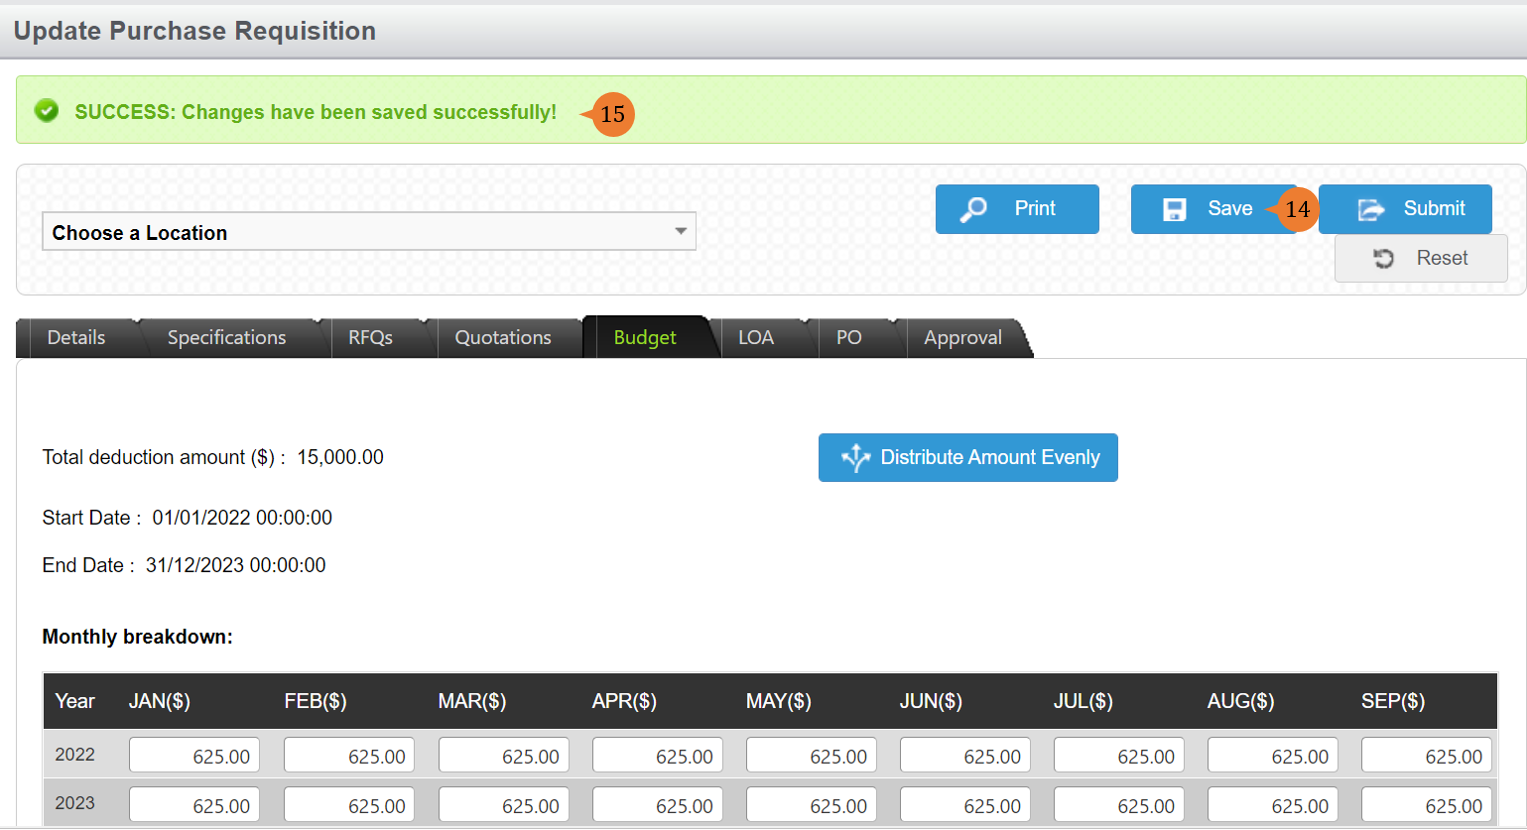Viewport: 1527px width, 830px height.
Task: Edit the 2022 JUL amount field
Action: pyautogui.click(x=1119, y=756)
